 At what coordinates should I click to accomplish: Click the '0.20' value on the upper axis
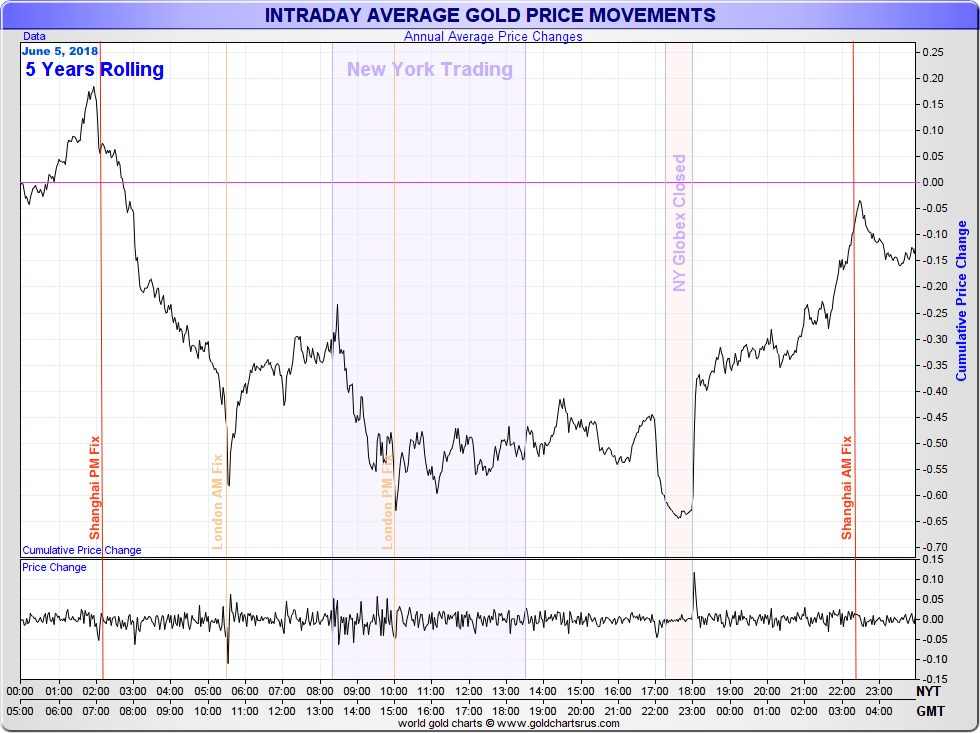[932, 78]
